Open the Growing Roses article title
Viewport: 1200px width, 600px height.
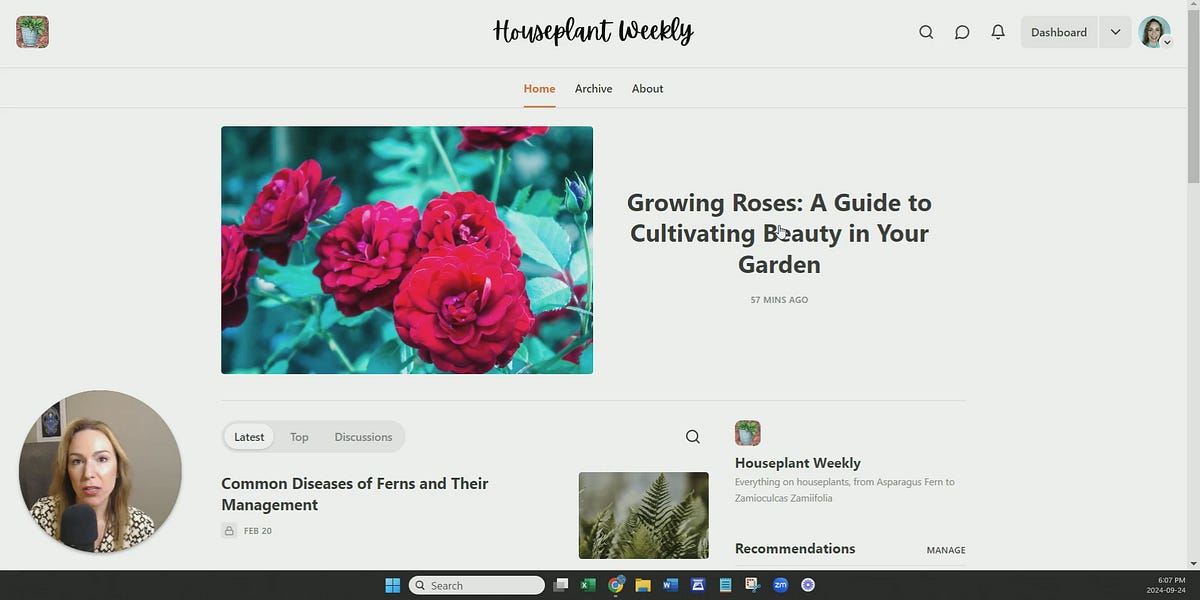[779, 232]
